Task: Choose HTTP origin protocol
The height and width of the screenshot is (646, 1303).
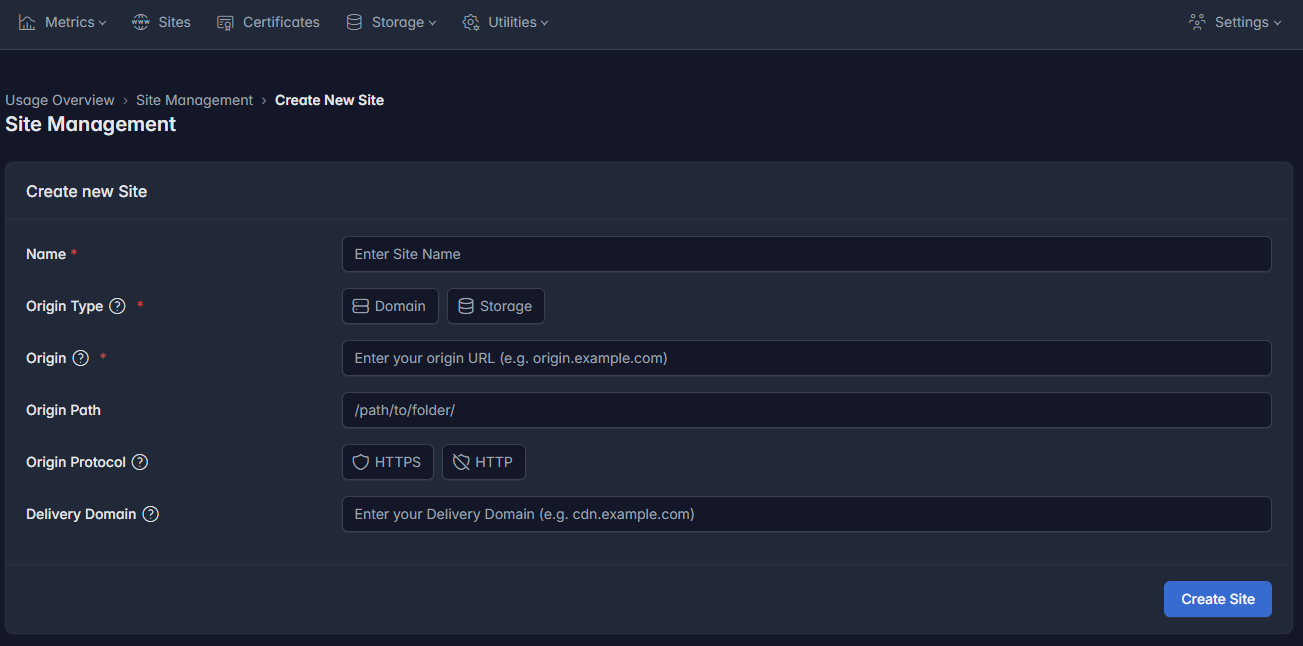Action: pyautogui.click(x=484, y=462)
